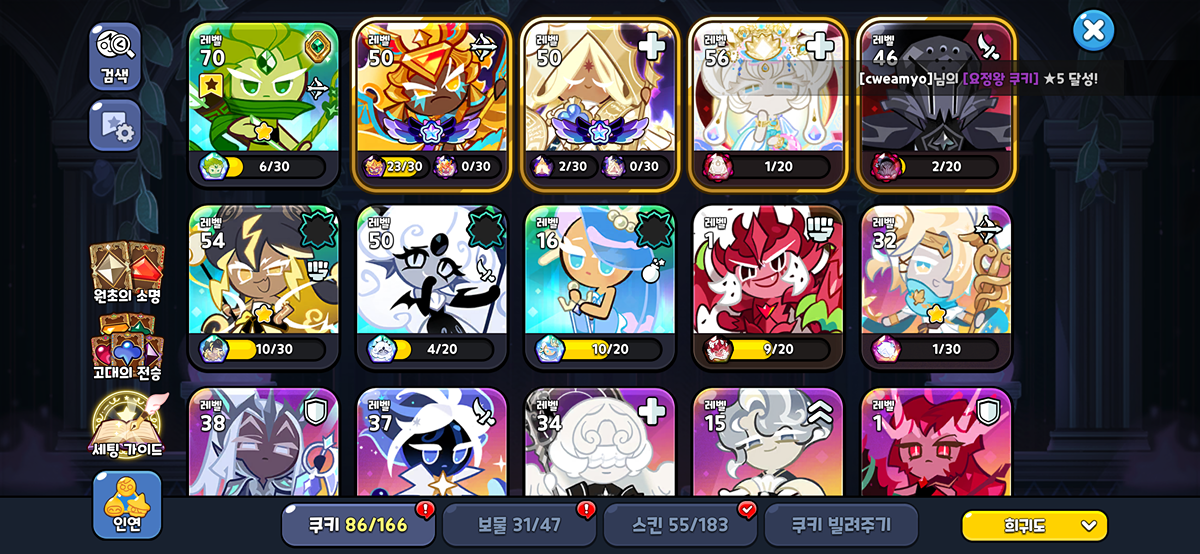
Task: Select the level 32 blonde cookie with staff
Action: (x=936, y=286)
